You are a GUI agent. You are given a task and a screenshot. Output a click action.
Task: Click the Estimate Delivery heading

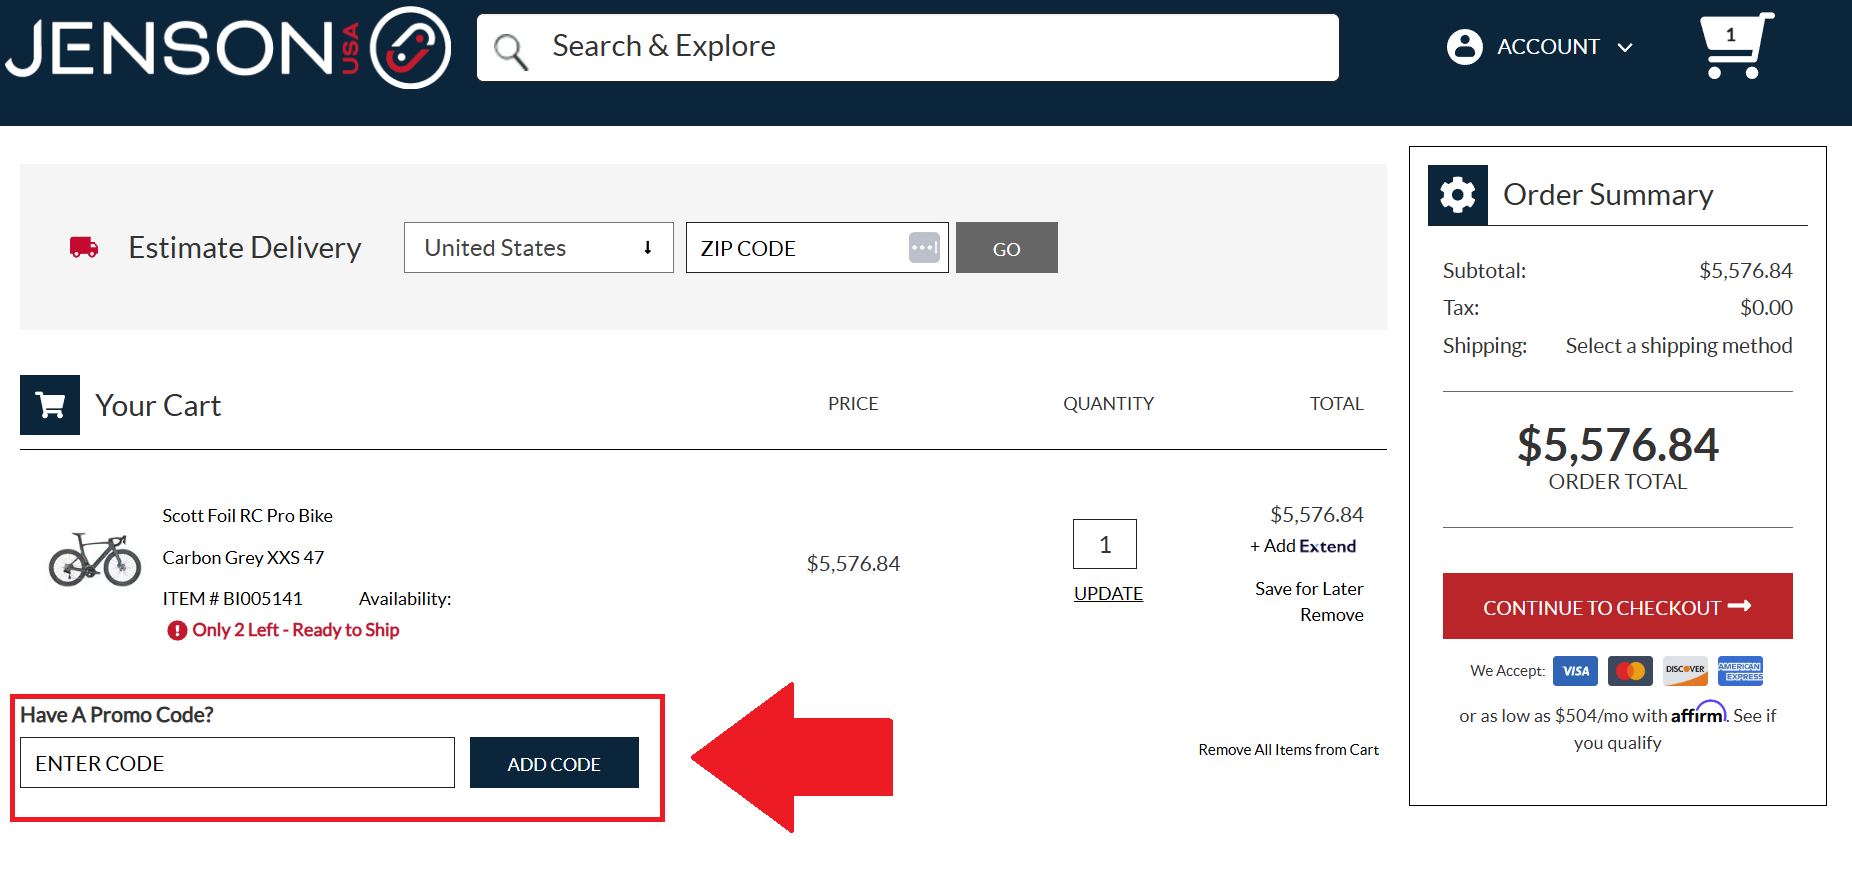(x=245, y=247)
